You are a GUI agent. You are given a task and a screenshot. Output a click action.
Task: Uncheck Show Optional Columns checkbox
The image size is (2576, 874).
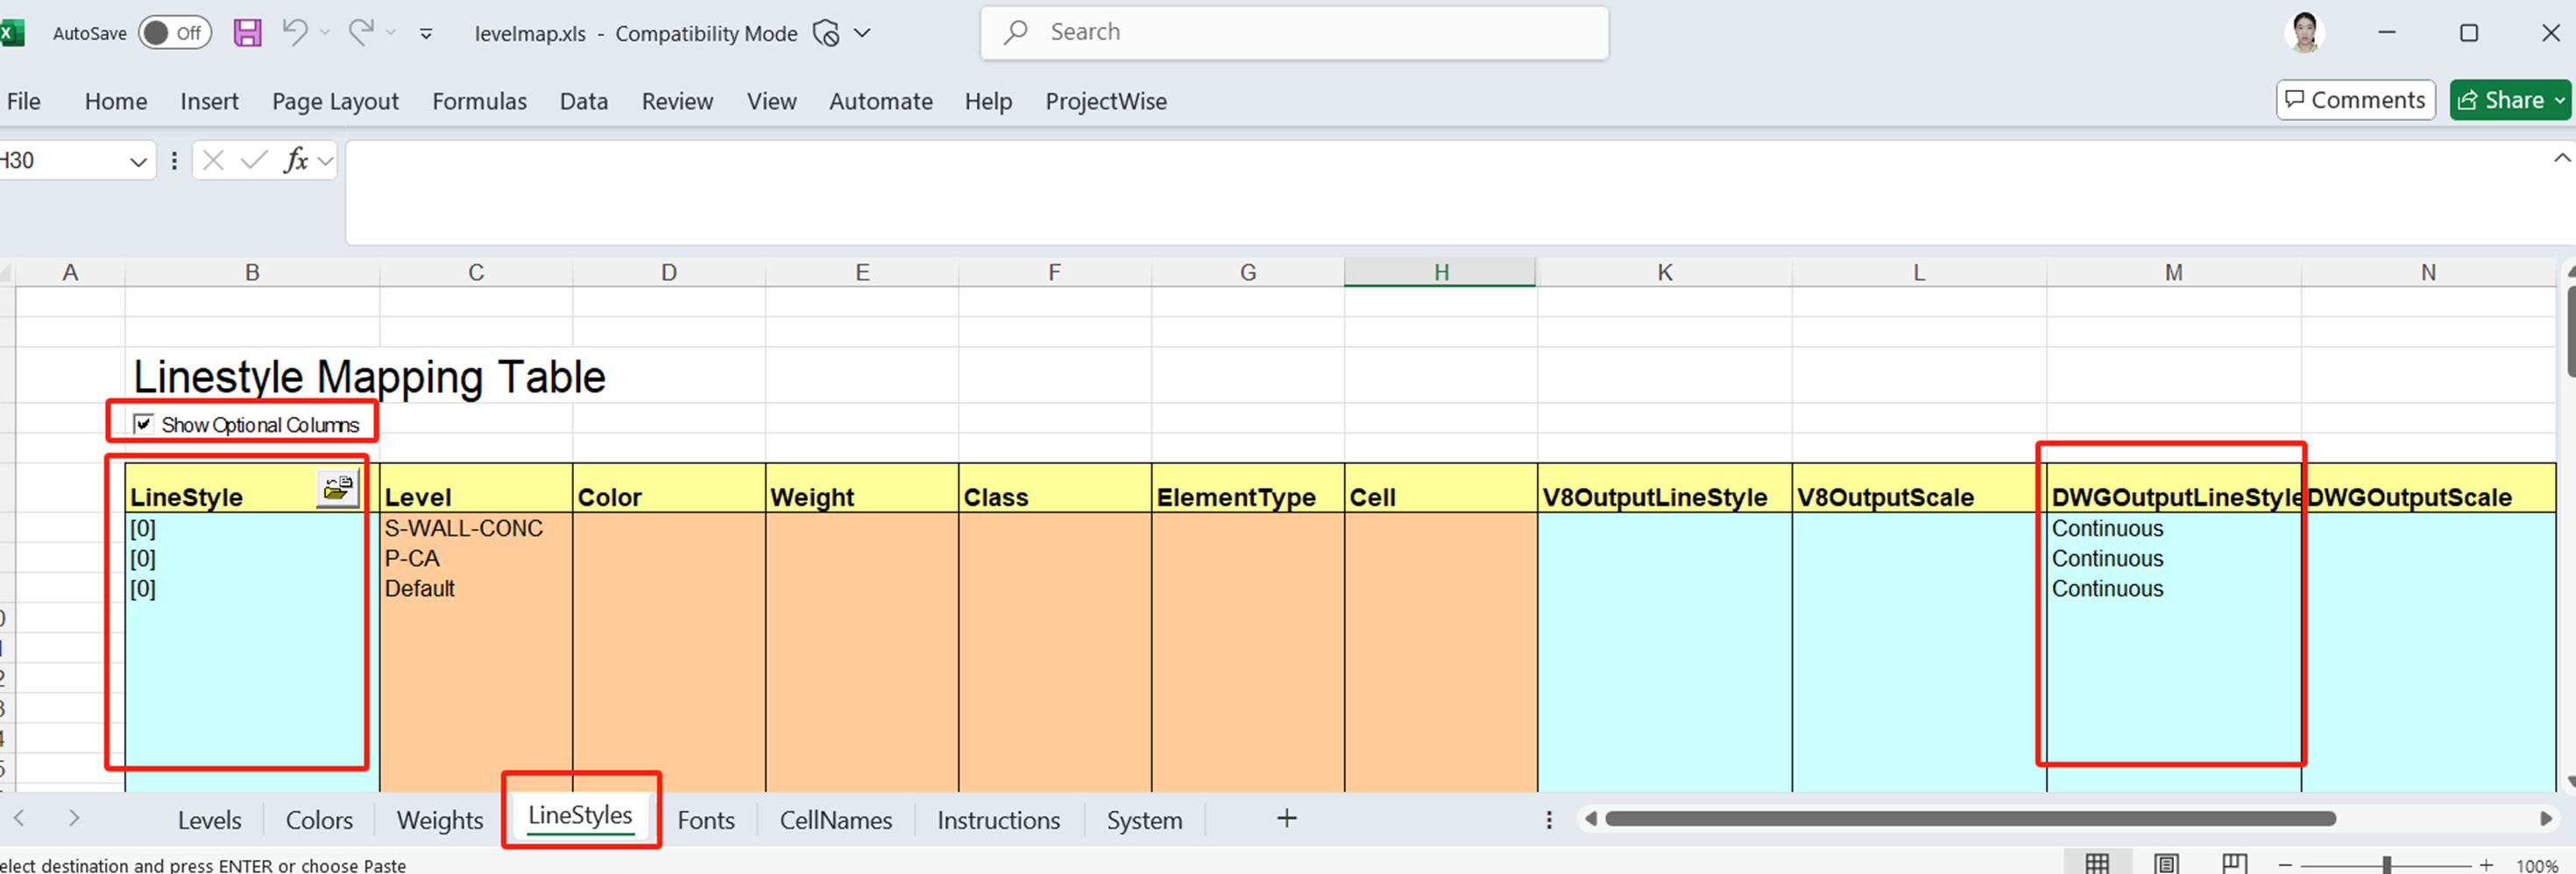pyautogui.click(x=144, y=424)
